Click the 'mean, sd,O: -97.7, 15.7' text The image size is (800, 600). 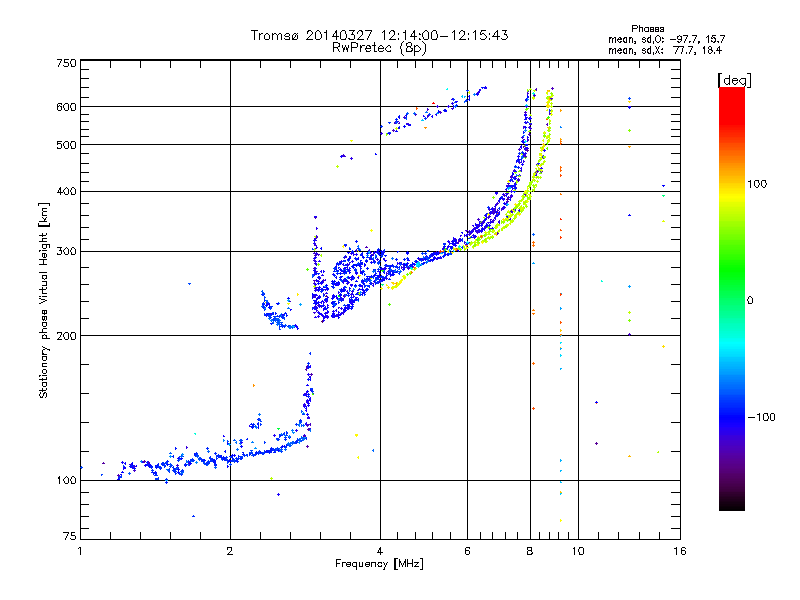(666, 39)
